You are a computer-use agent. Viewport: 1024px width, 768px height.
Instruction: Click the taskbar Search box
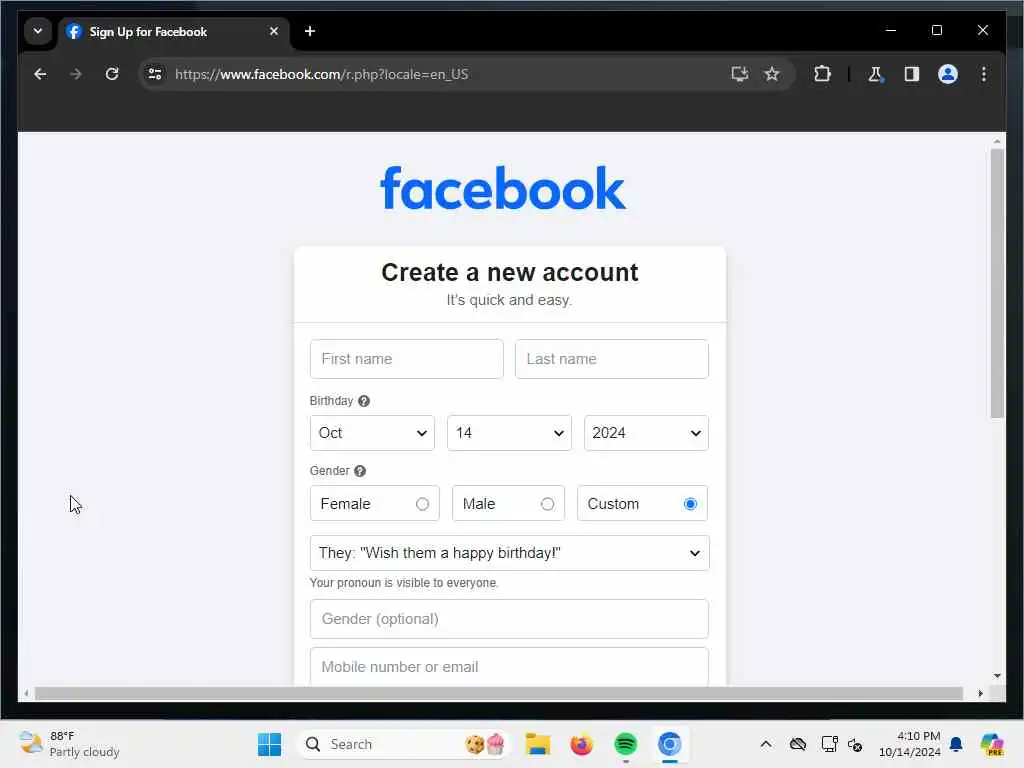(x=404, y=744)
